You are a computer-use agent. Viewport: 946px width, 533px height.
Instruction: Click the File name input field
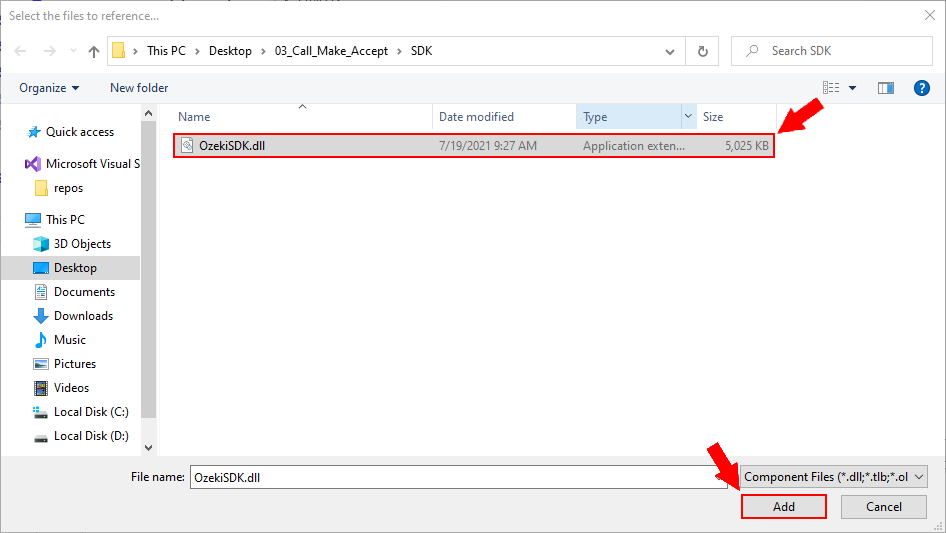tap(459, 477)
